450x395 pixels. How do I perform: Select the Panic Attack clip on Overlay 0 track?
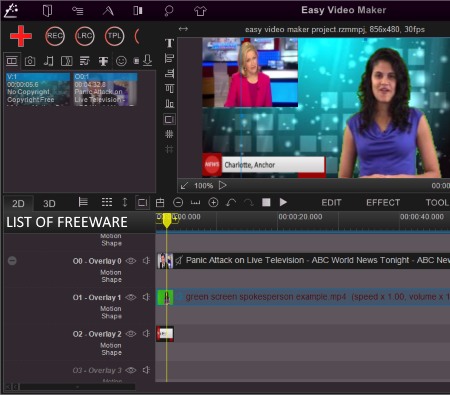(x=303, y=260)
